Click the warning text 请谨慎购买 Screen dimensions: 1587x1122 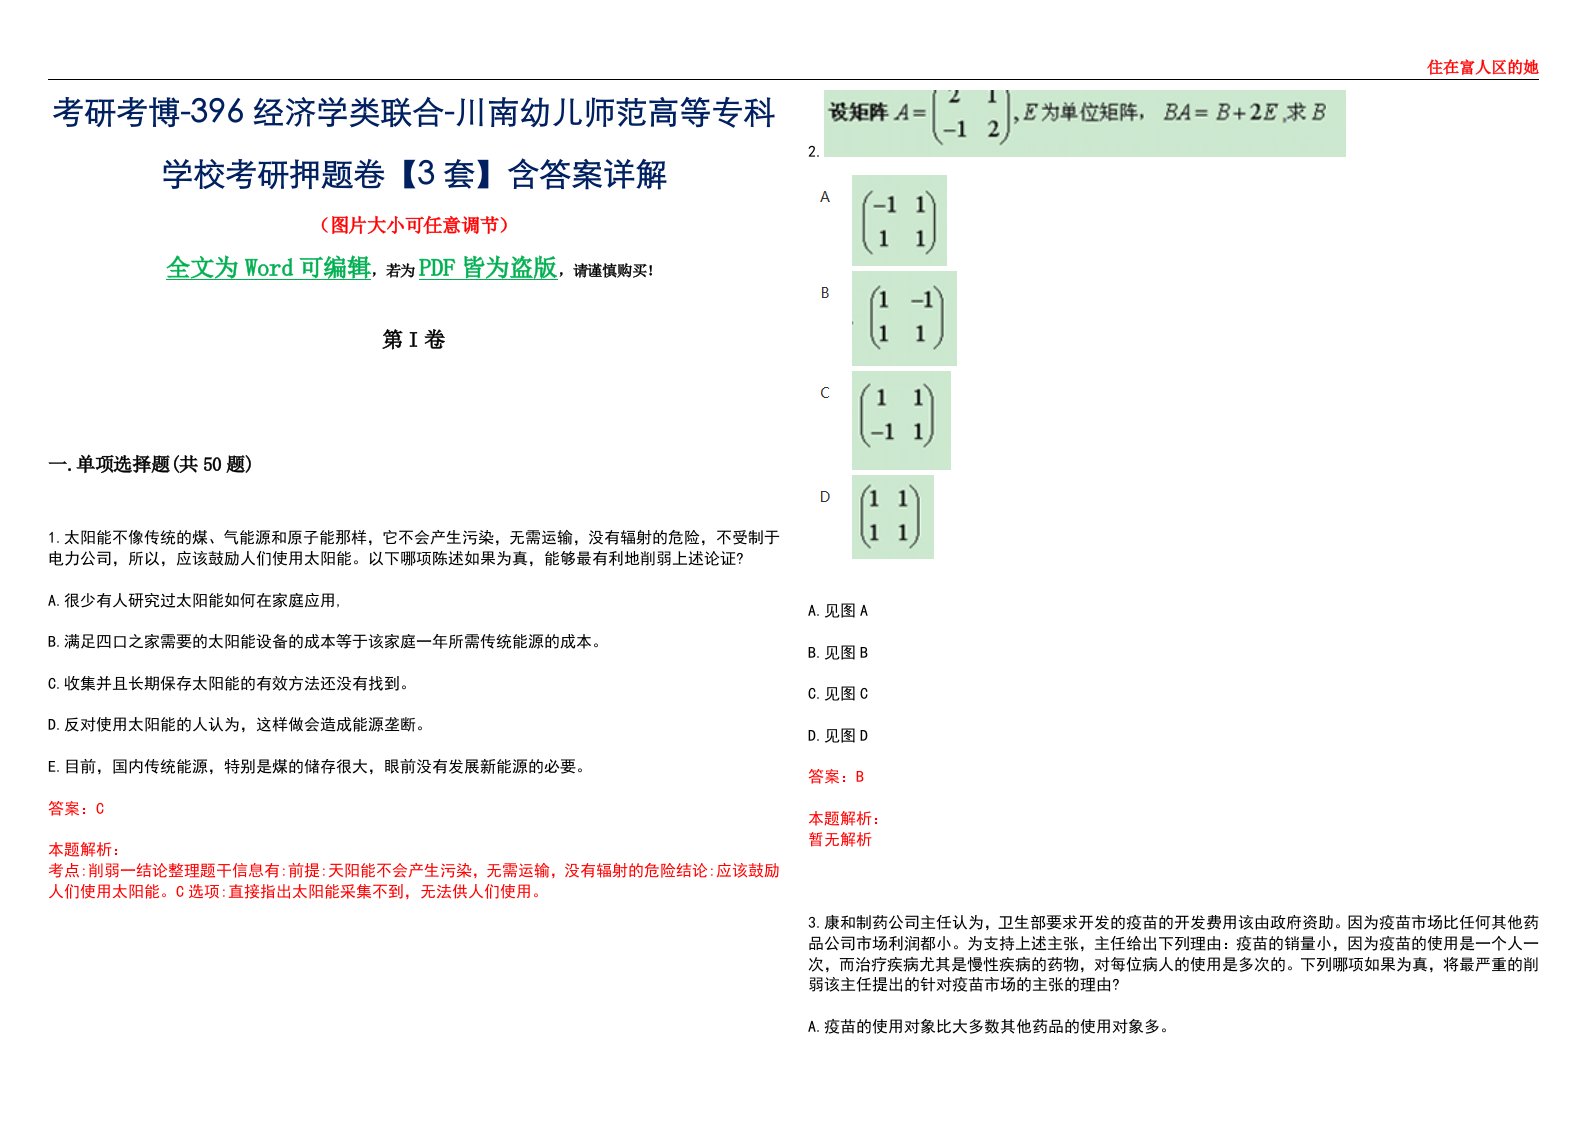pos(611,270)
